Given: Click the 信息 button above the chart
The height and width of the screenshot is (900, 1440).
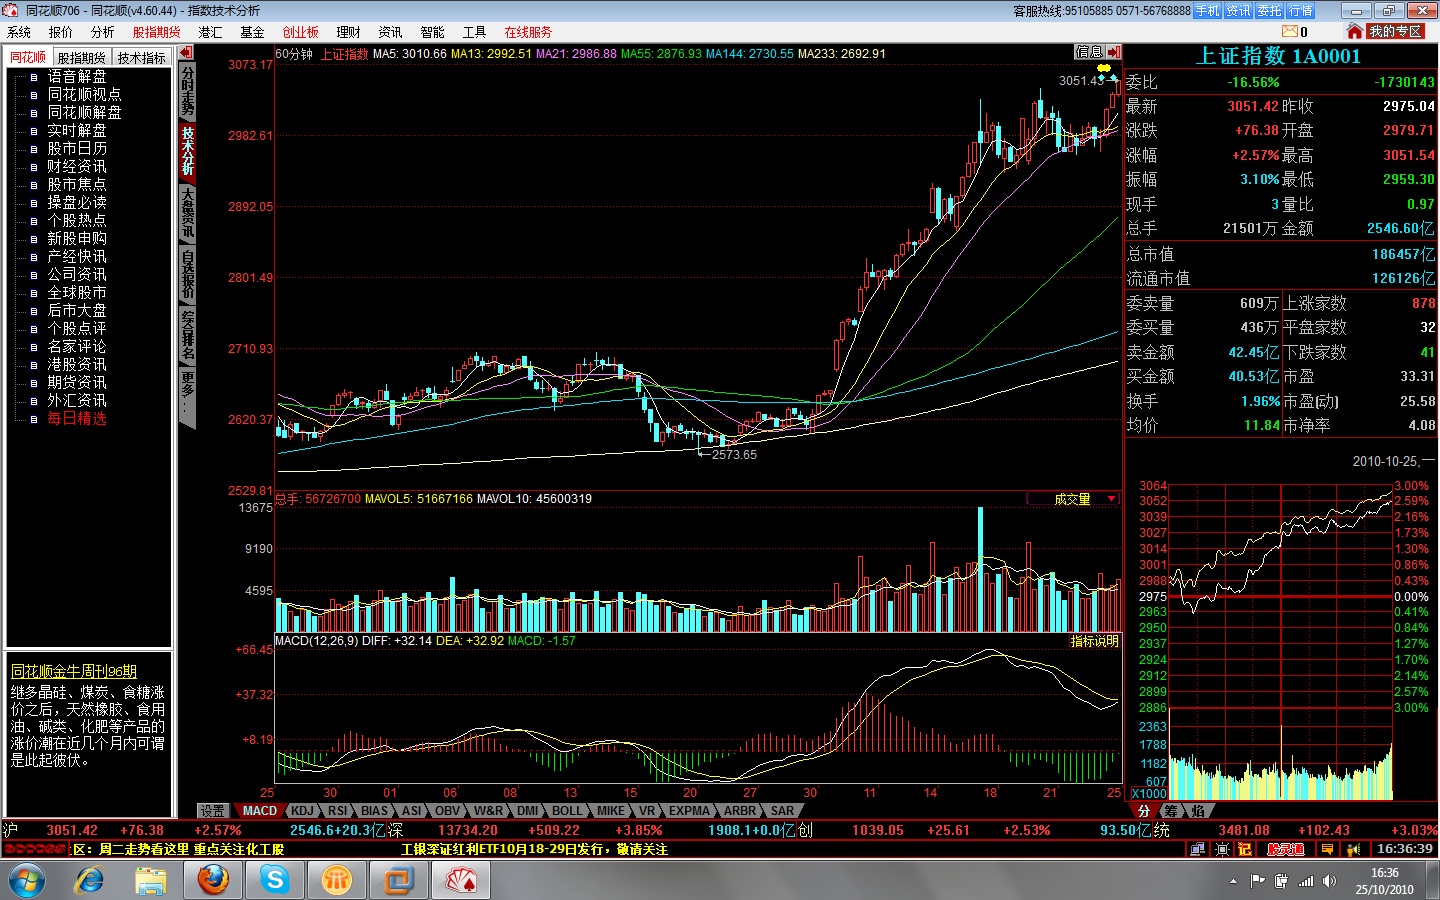Looking at the screenshot, I should click(1089, 52).
